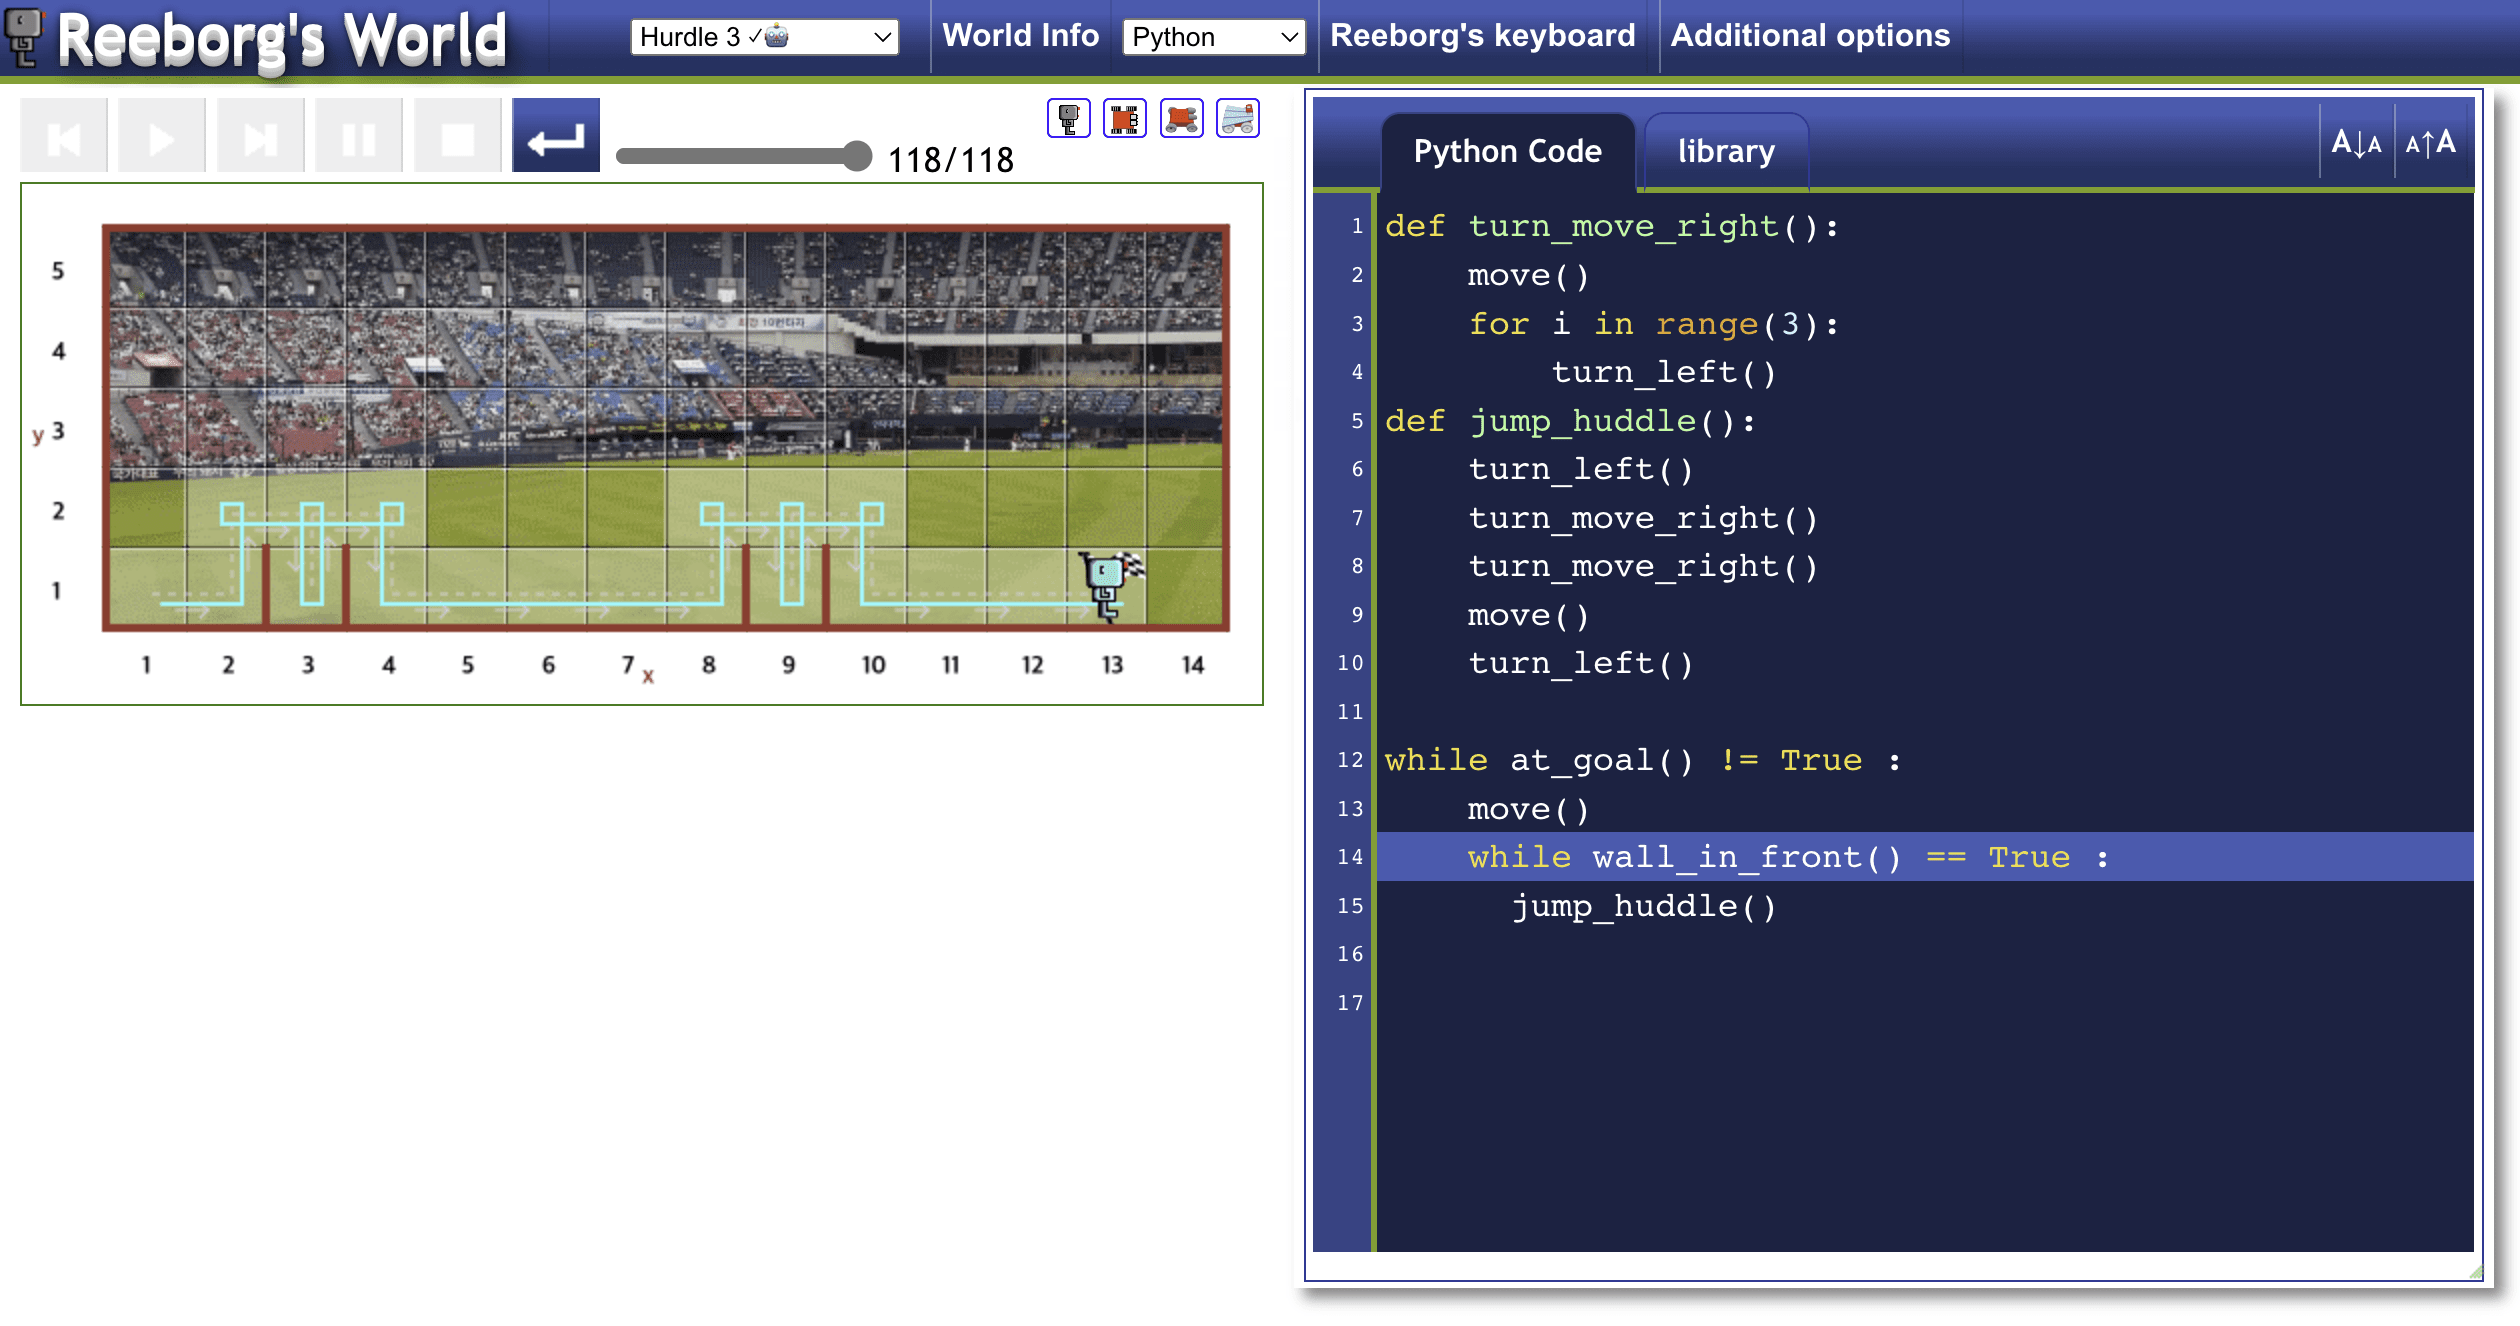Click the reload world return-arrow button
Viewport: 2520px width, 1326px height.
tap(555, 137)
